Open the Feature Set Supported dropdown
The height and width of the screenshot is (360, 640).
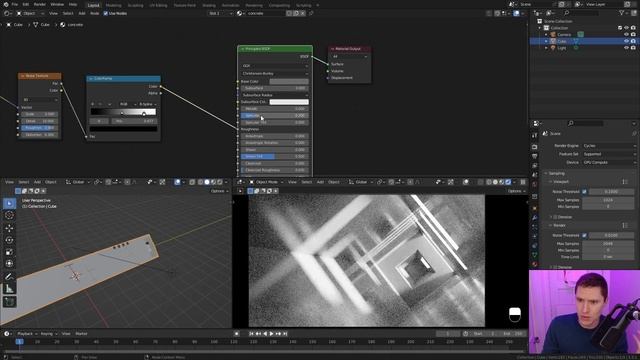pos(609,154)
